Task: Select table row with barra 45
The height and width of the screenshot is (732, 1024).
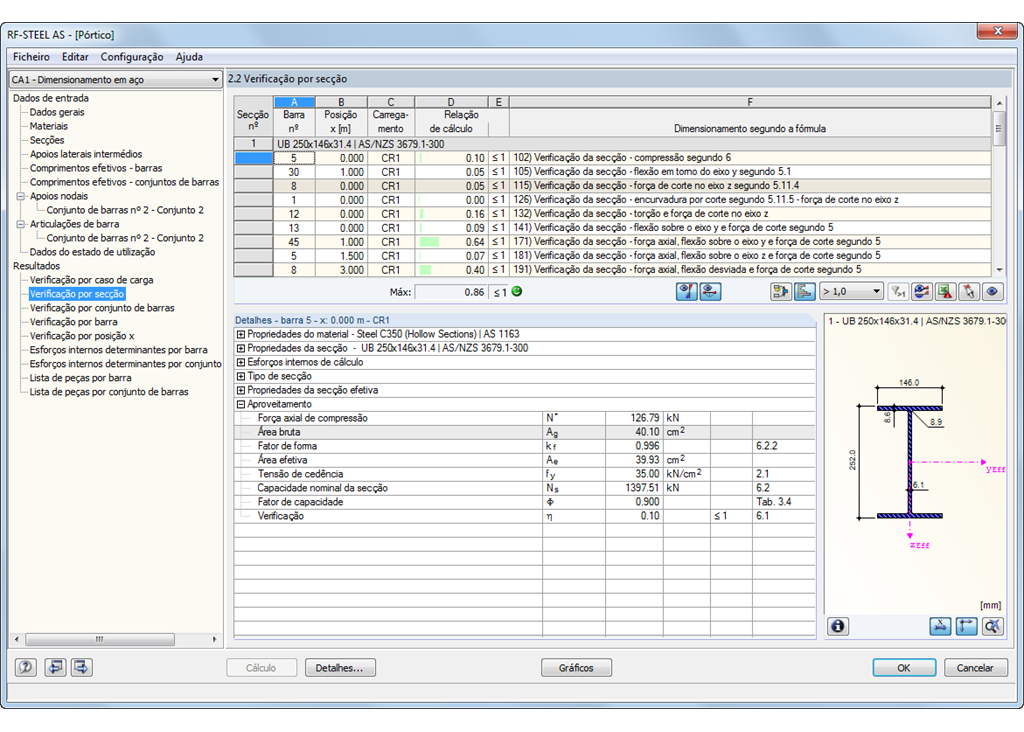Action: coord(613,242)
